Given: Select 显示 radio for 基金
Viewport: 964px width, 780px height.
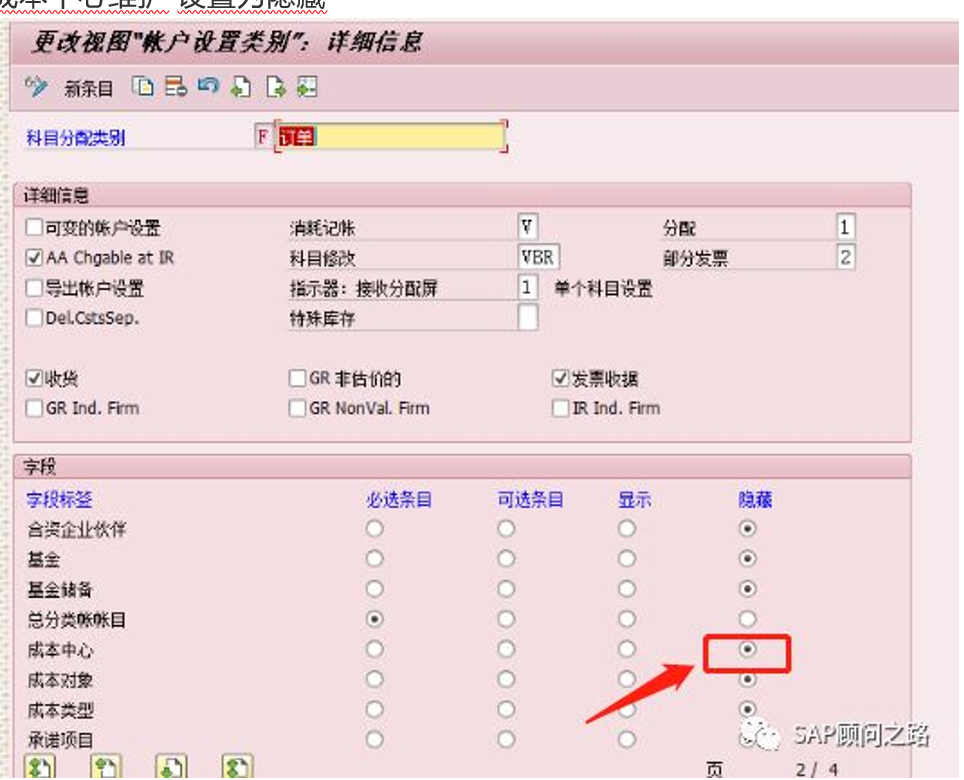Looking at the screenshot, I should (625, 559).
